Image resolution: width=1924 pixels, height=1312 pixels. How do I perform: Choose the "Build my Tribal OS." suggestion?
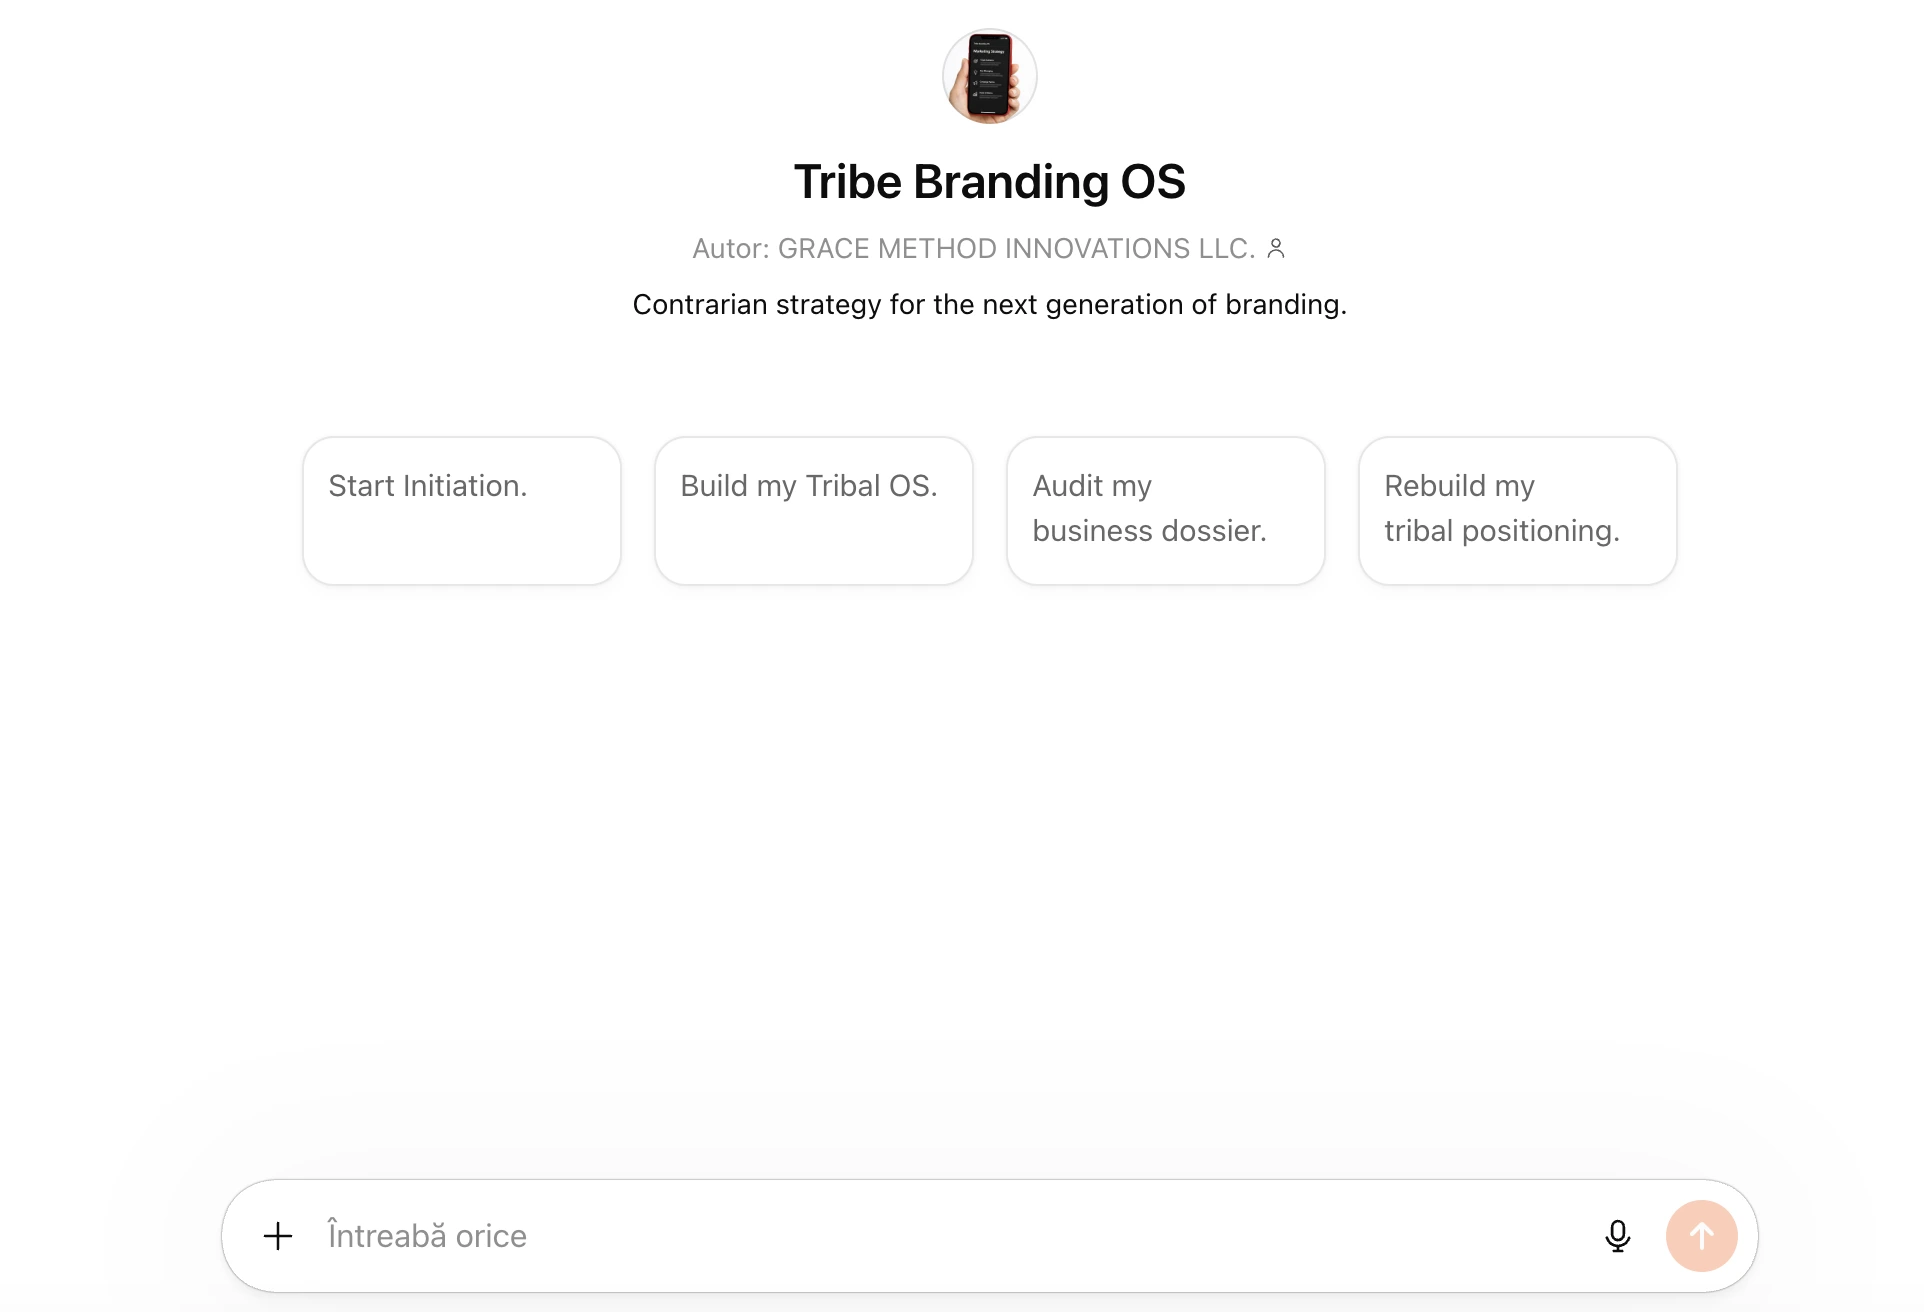813,510
